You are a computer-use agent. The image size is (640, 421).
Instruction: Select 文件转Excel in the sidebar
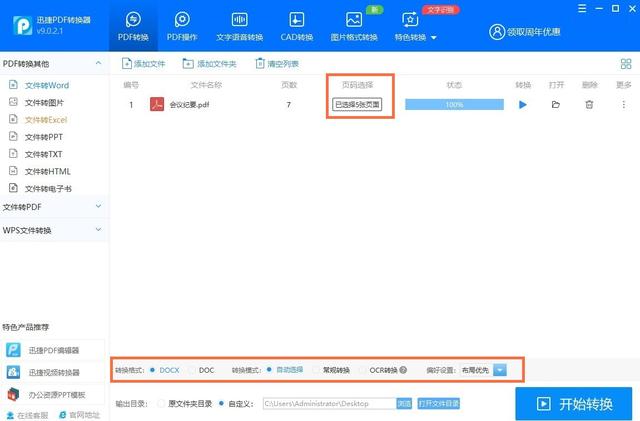coord(45,119)
